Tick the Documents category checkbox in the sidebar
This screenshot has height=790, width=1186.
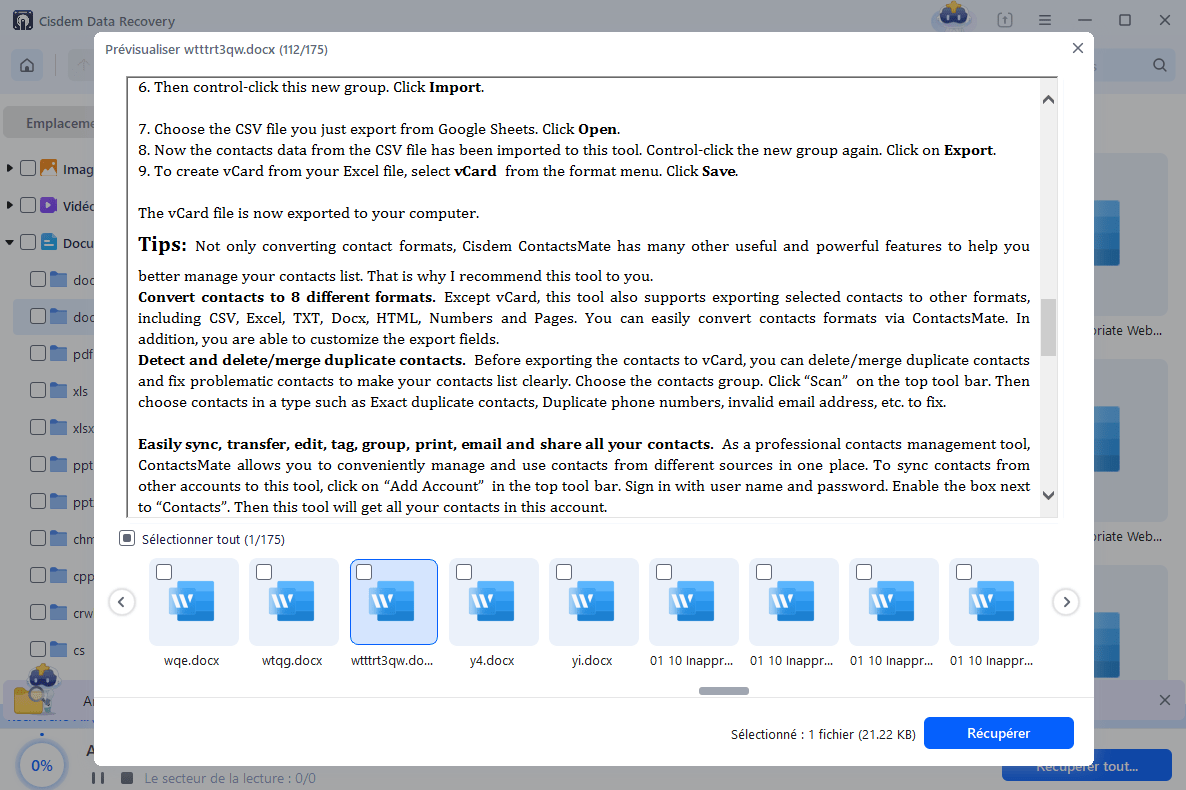pyautogui.click(x=28, y=242)
